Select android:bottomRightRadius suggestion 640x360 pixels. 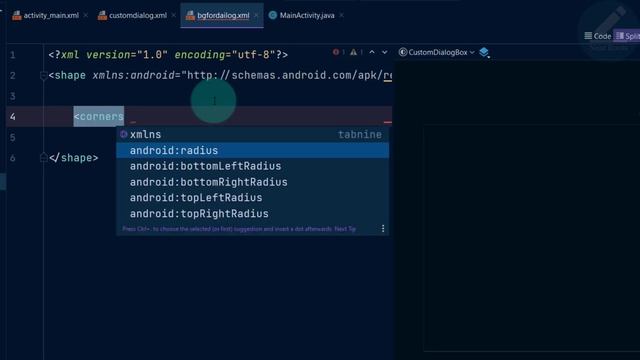click(253, 182)
